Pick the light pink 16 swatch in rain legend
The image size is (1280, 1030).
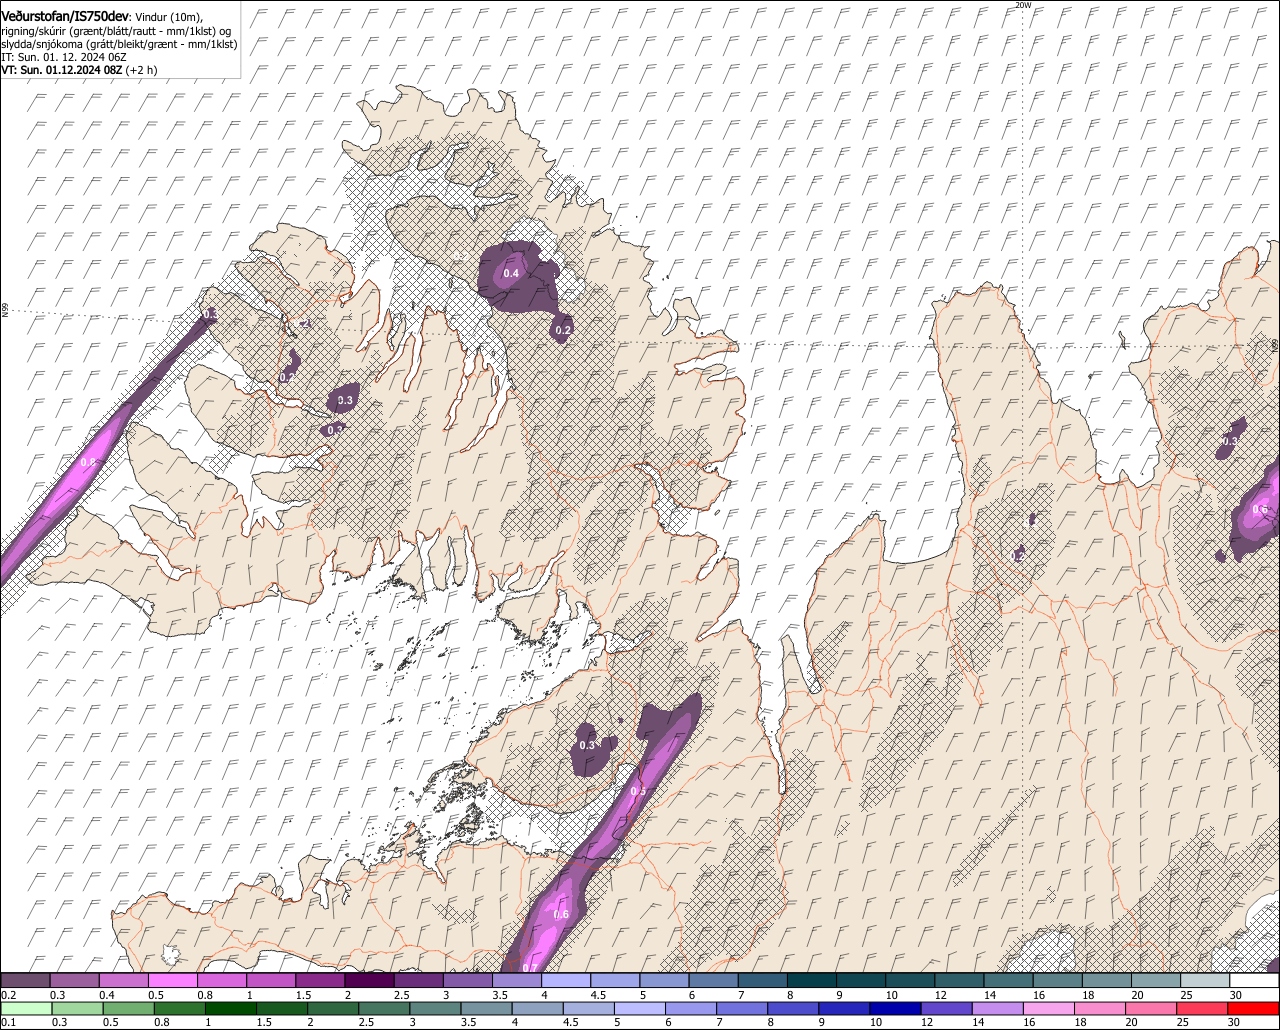(1049, 1008)
